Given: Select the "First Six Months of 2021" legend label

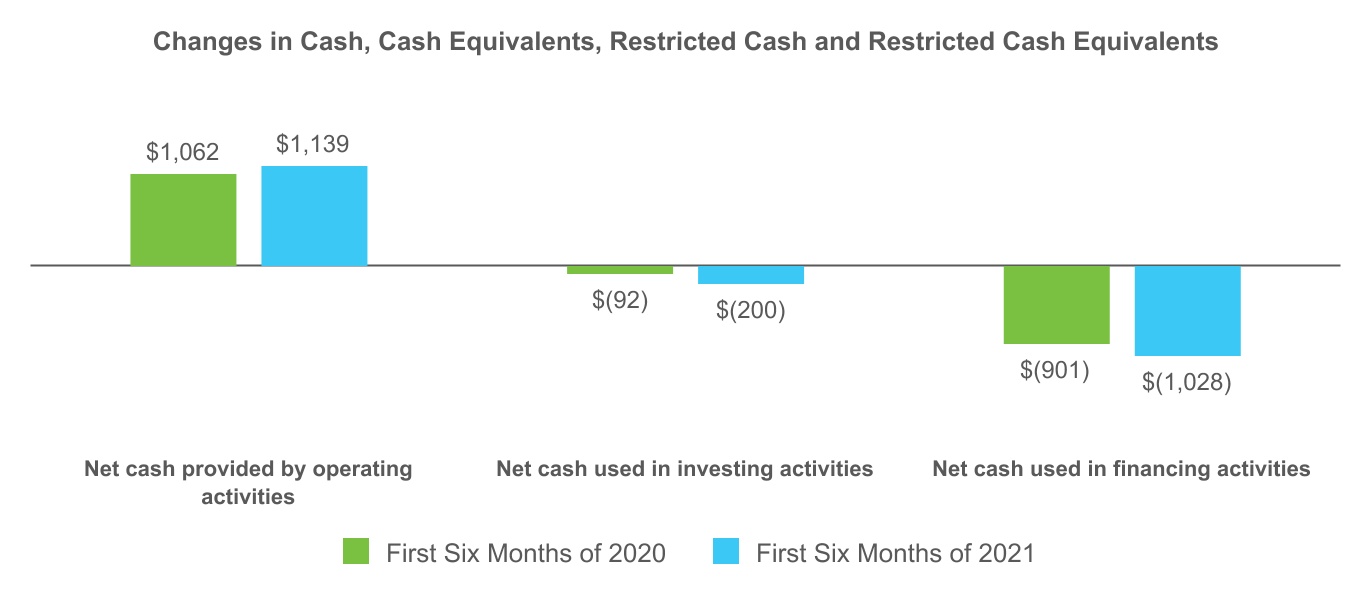Looking at the screenshot, I should click(x=895, y=552).
